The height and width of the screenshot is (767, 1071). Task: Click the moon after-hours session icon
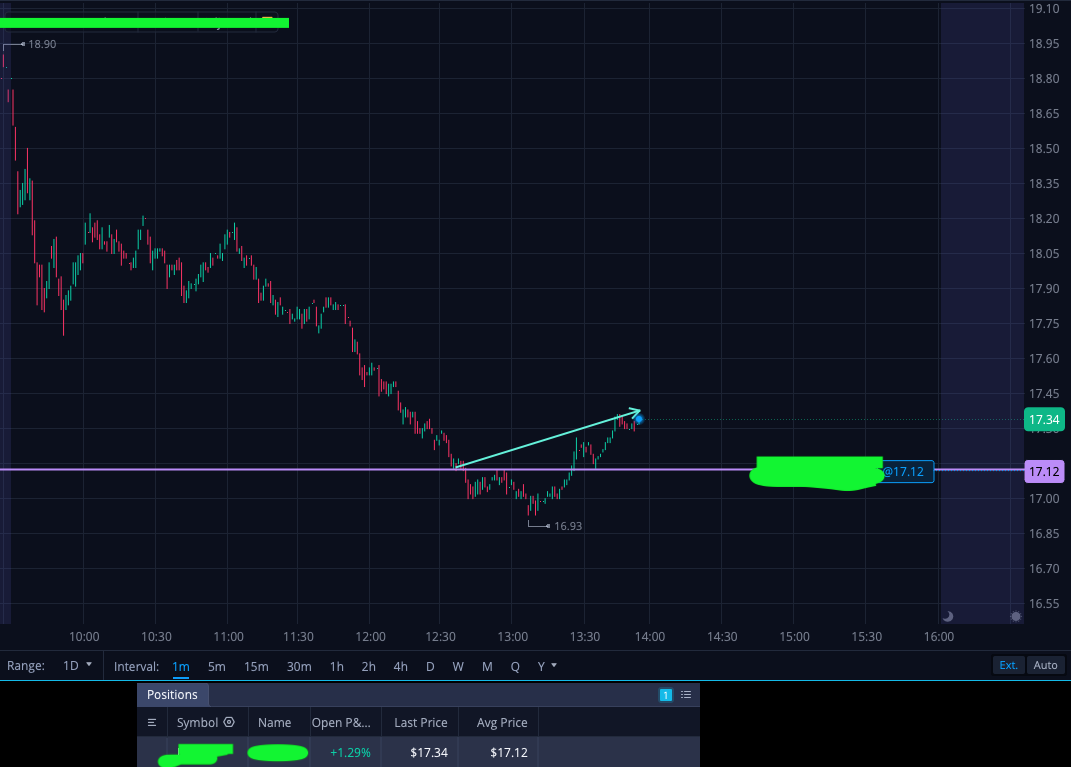pyautogui.click(x=947, y=616)
